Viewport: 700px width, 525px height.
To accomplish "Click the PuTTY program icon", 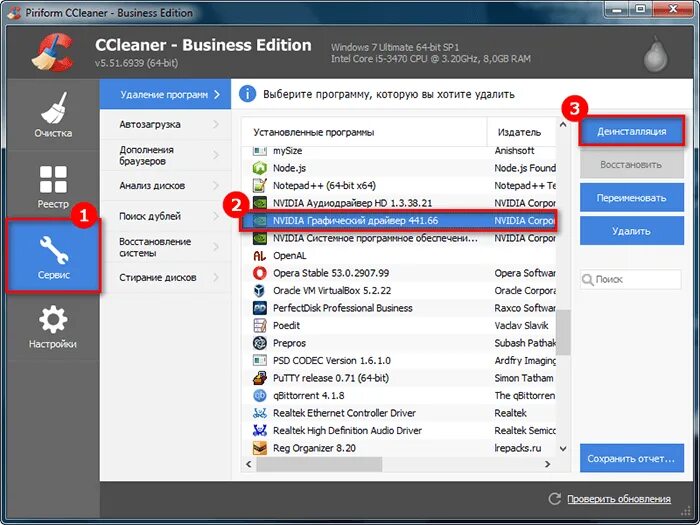I will click(259, 378).
